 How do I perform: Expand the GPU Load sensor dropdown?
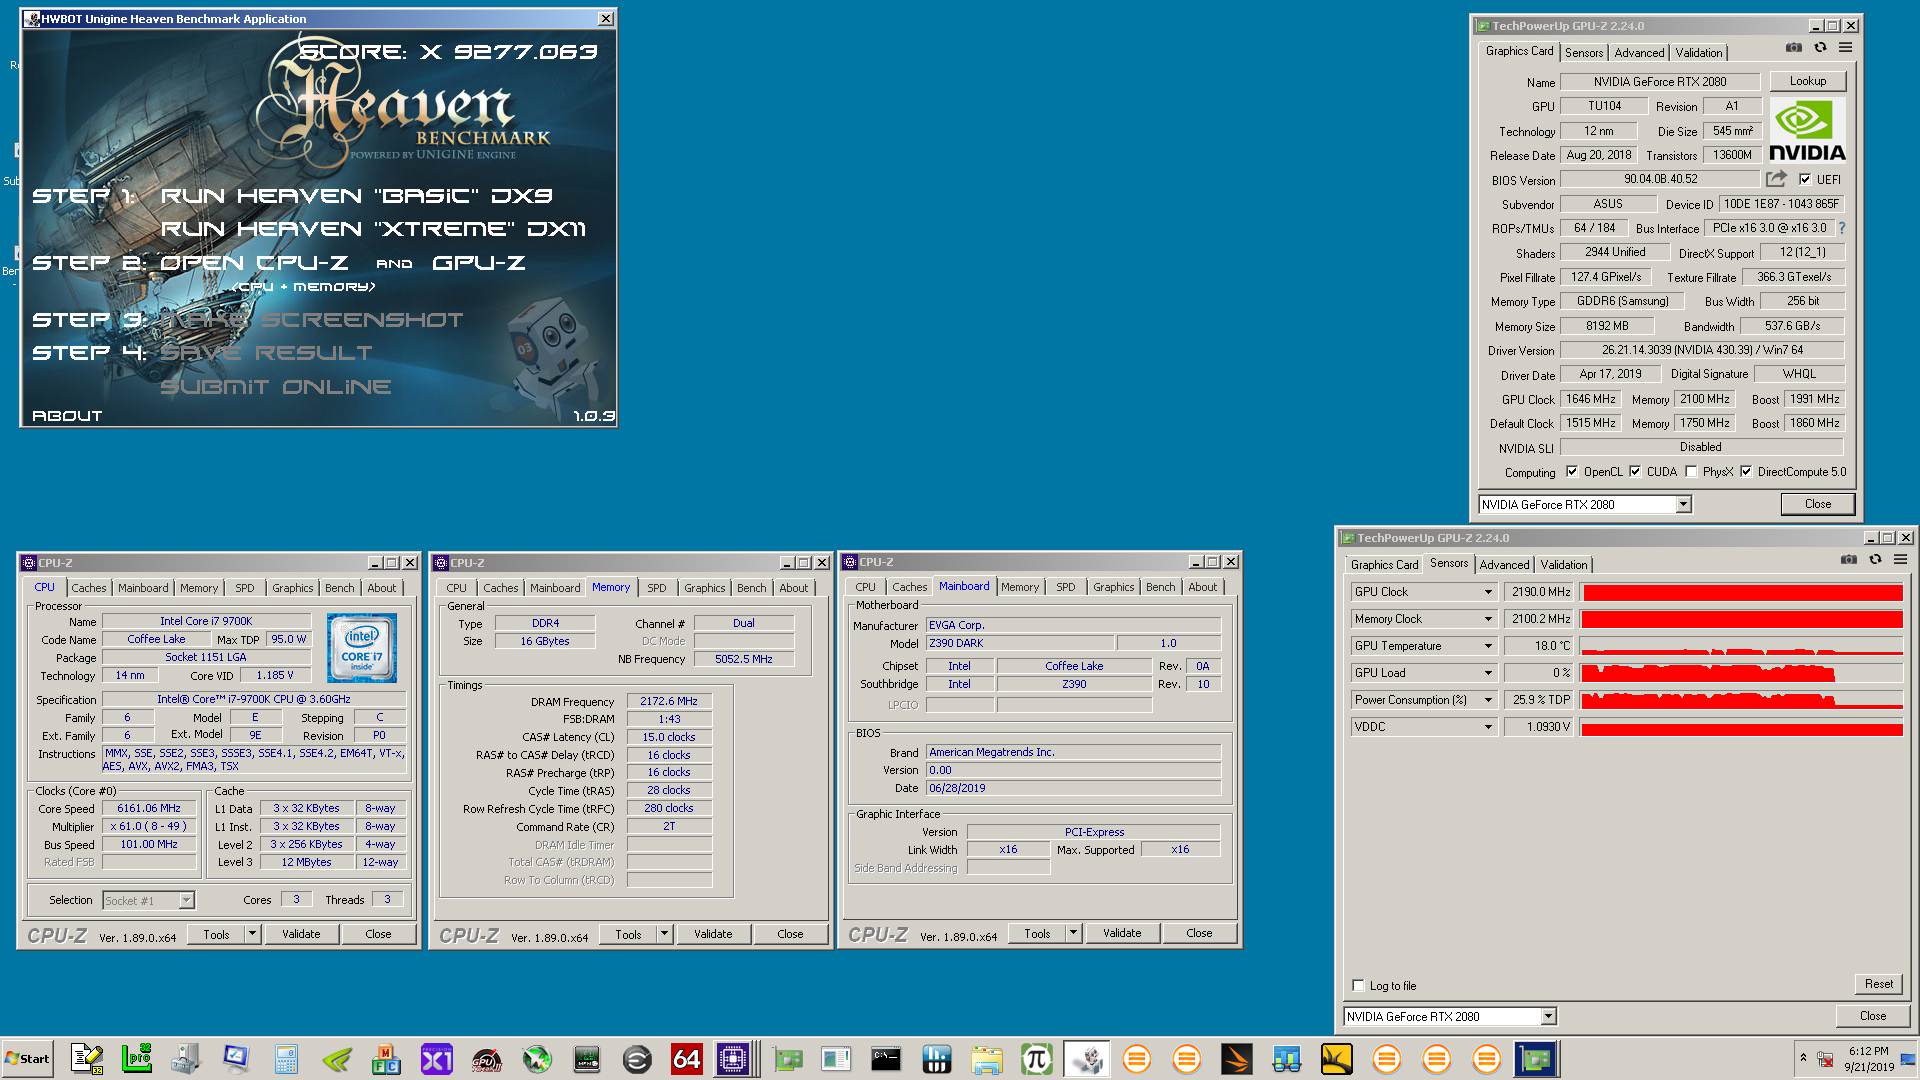tap(1488, 673)
